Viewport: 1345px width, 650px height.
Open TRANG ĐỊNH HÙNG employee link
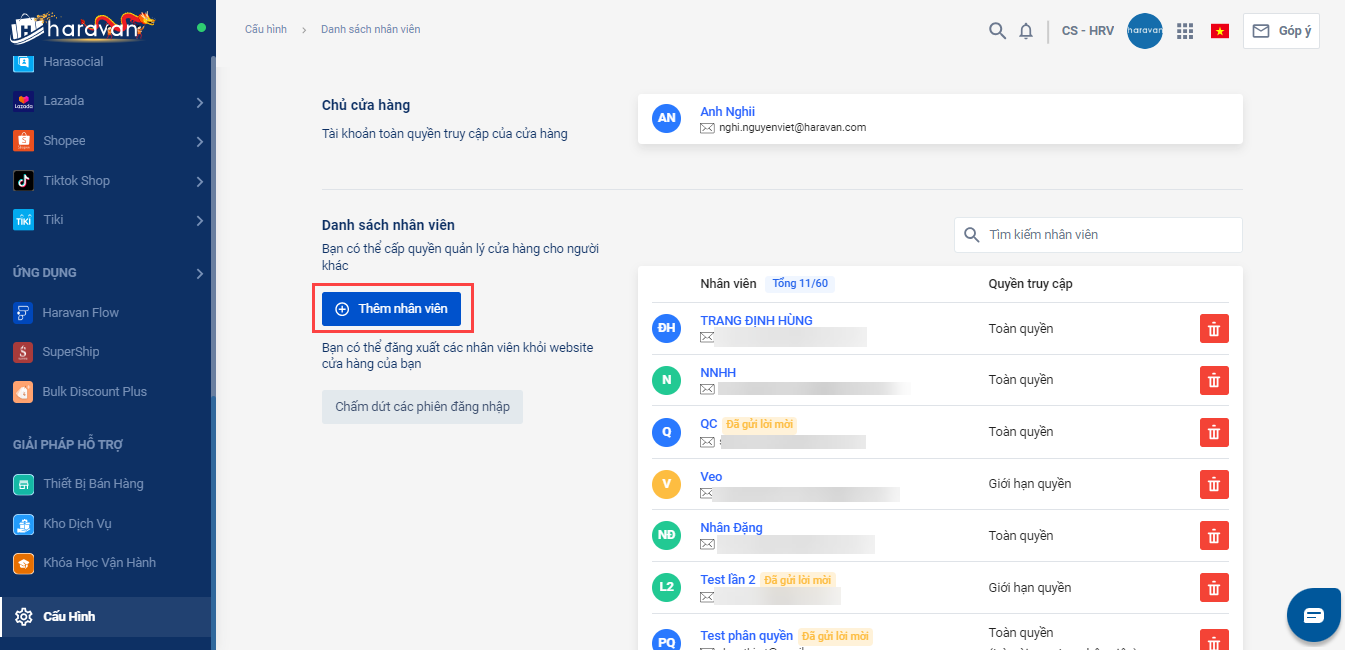click(x=756, y=321)
